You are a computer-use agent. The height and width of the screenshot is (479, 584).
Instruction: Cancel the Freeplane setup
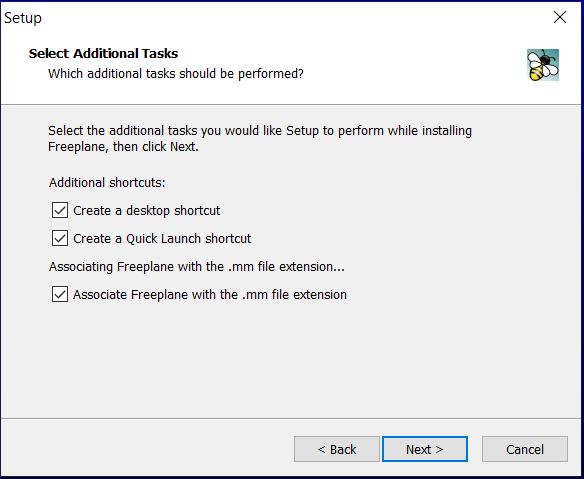[x=525, y=449]
